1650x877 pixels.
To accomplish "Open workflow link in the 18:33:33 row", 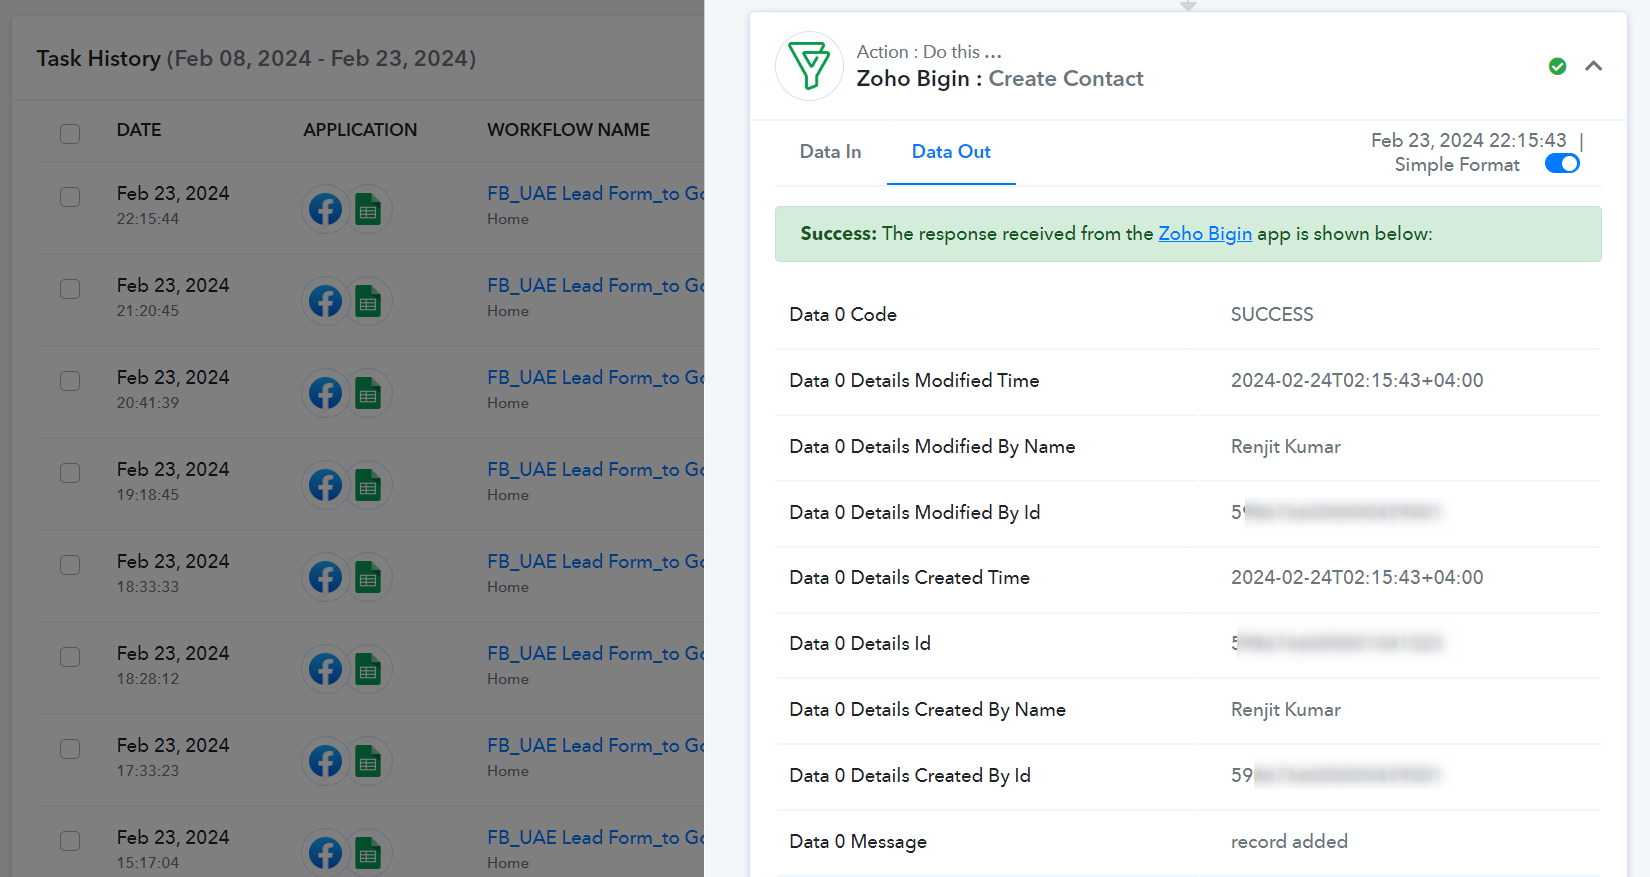I will [595, 562].
